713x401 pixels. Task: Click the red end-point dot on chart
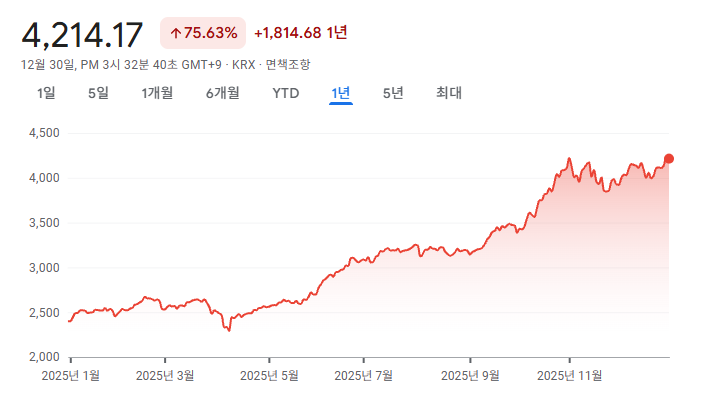click(669, 158)
